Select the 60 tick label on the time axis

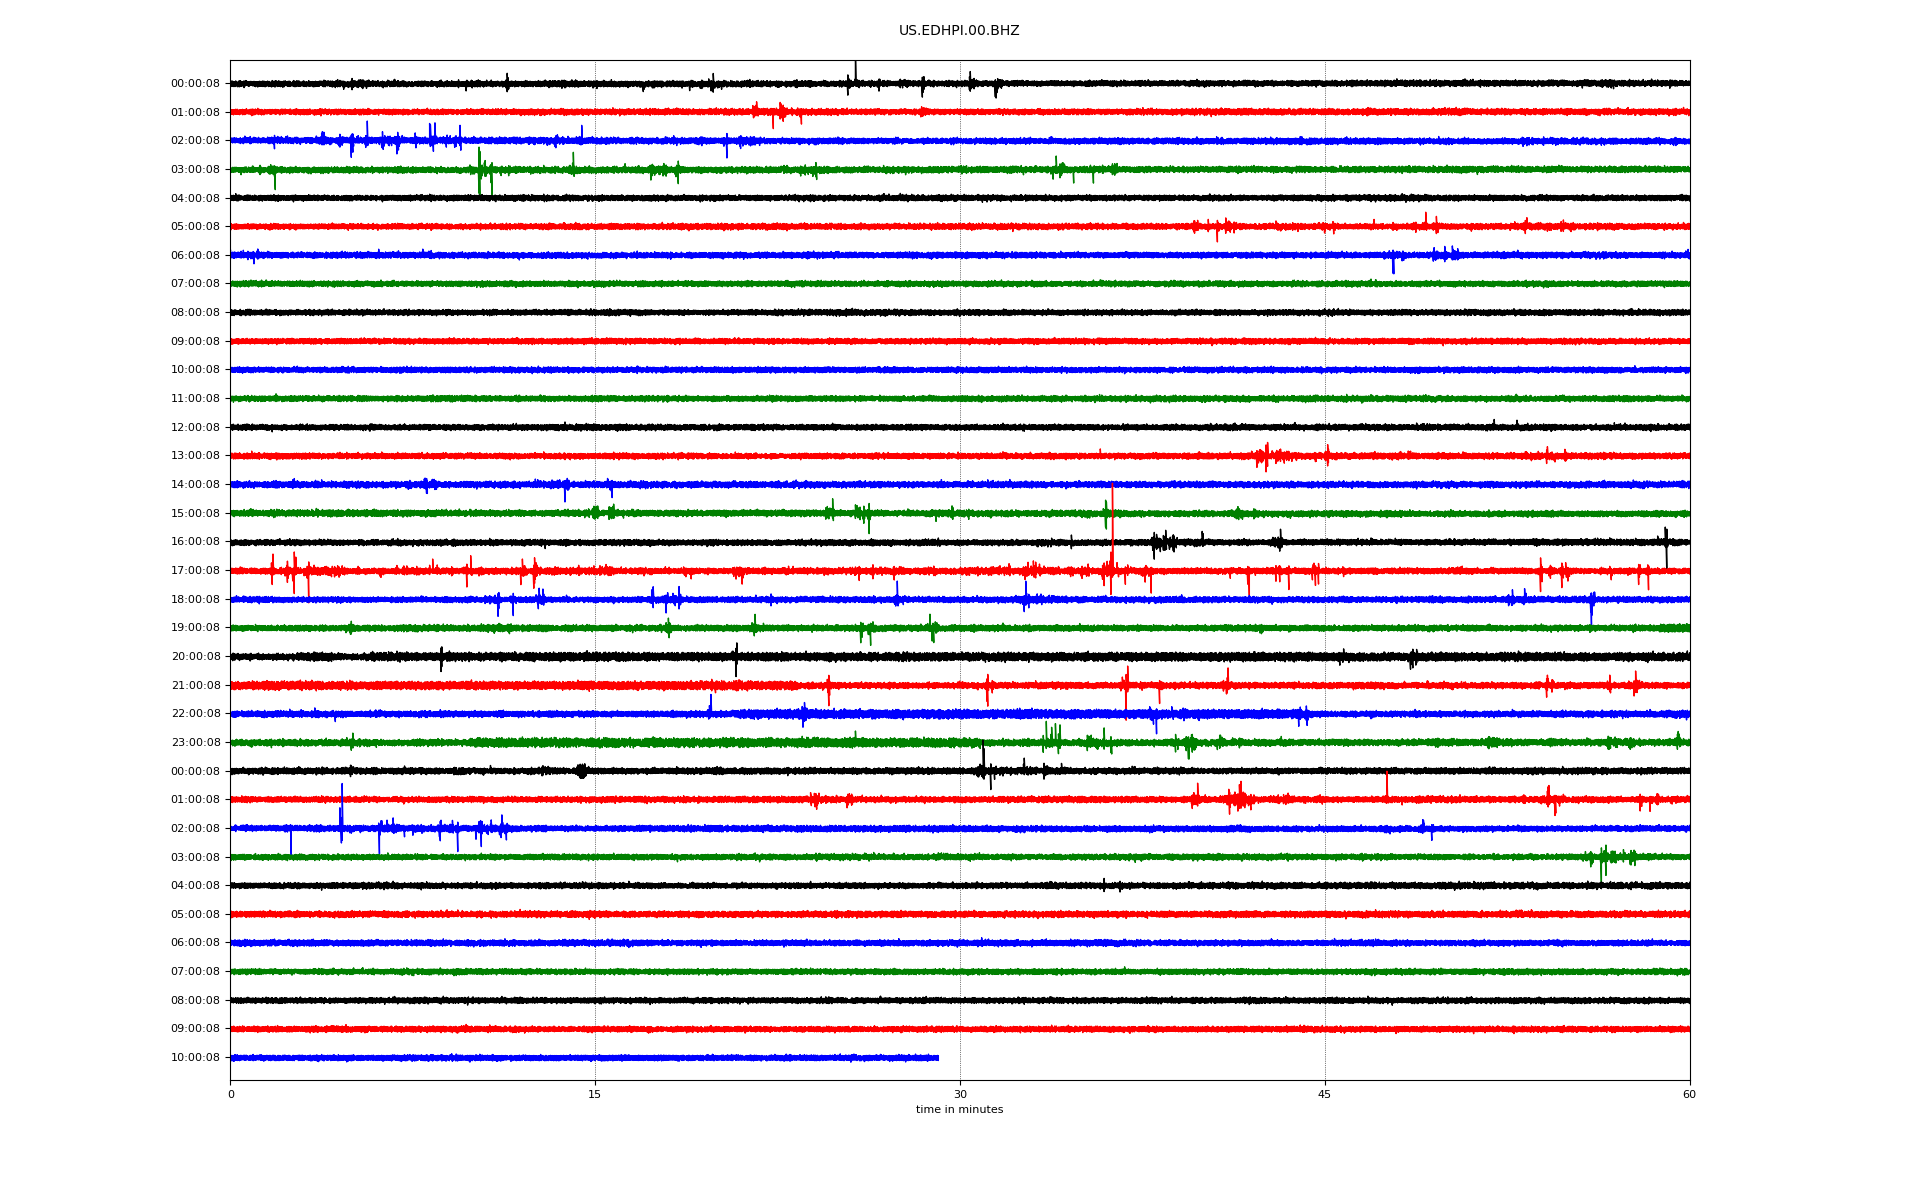[1689, 1094]
